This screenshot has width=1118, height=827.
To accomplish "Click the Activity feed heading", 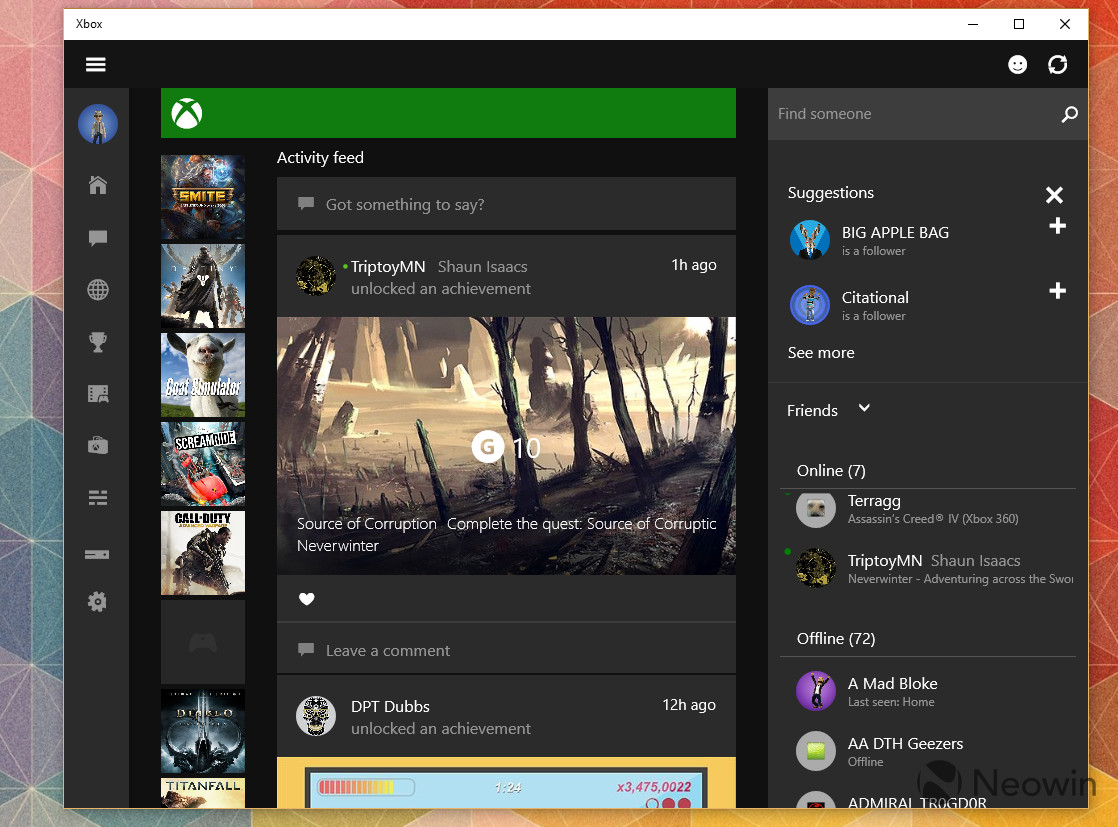I will pos(320,158).
